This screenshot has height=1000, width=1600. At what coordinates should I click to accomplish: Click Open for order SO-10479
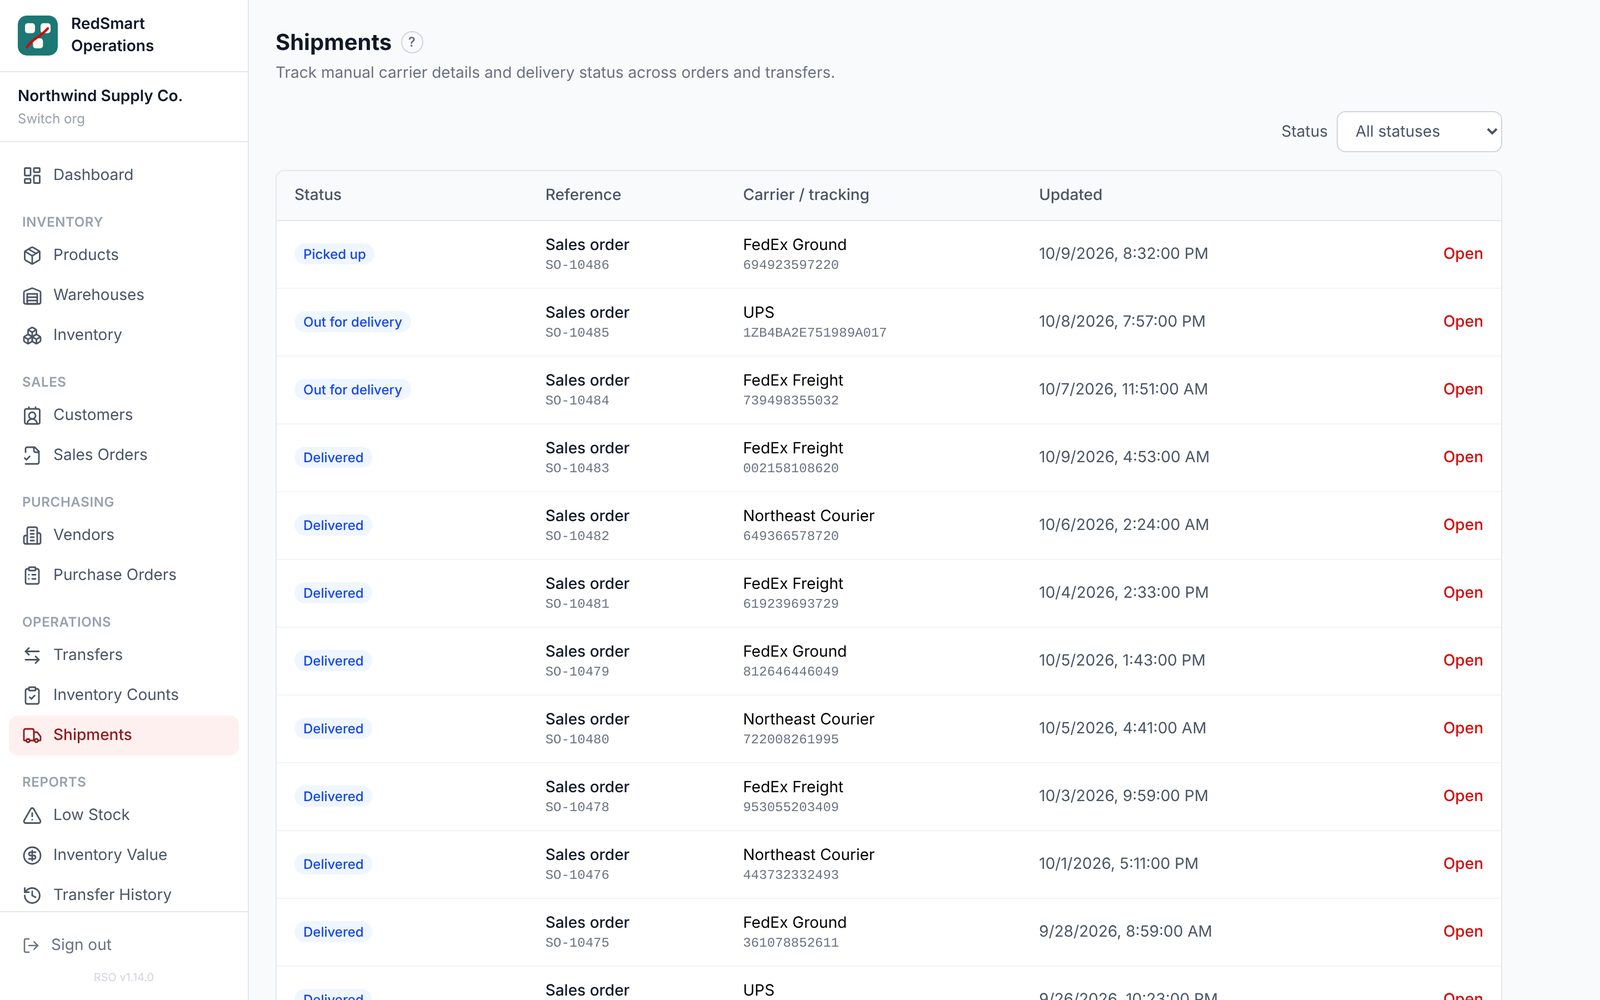[1462, 661]
